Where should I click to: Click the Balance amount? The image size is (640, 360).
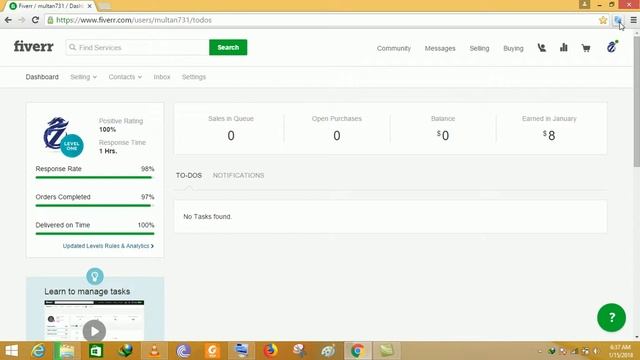point(443,135)
